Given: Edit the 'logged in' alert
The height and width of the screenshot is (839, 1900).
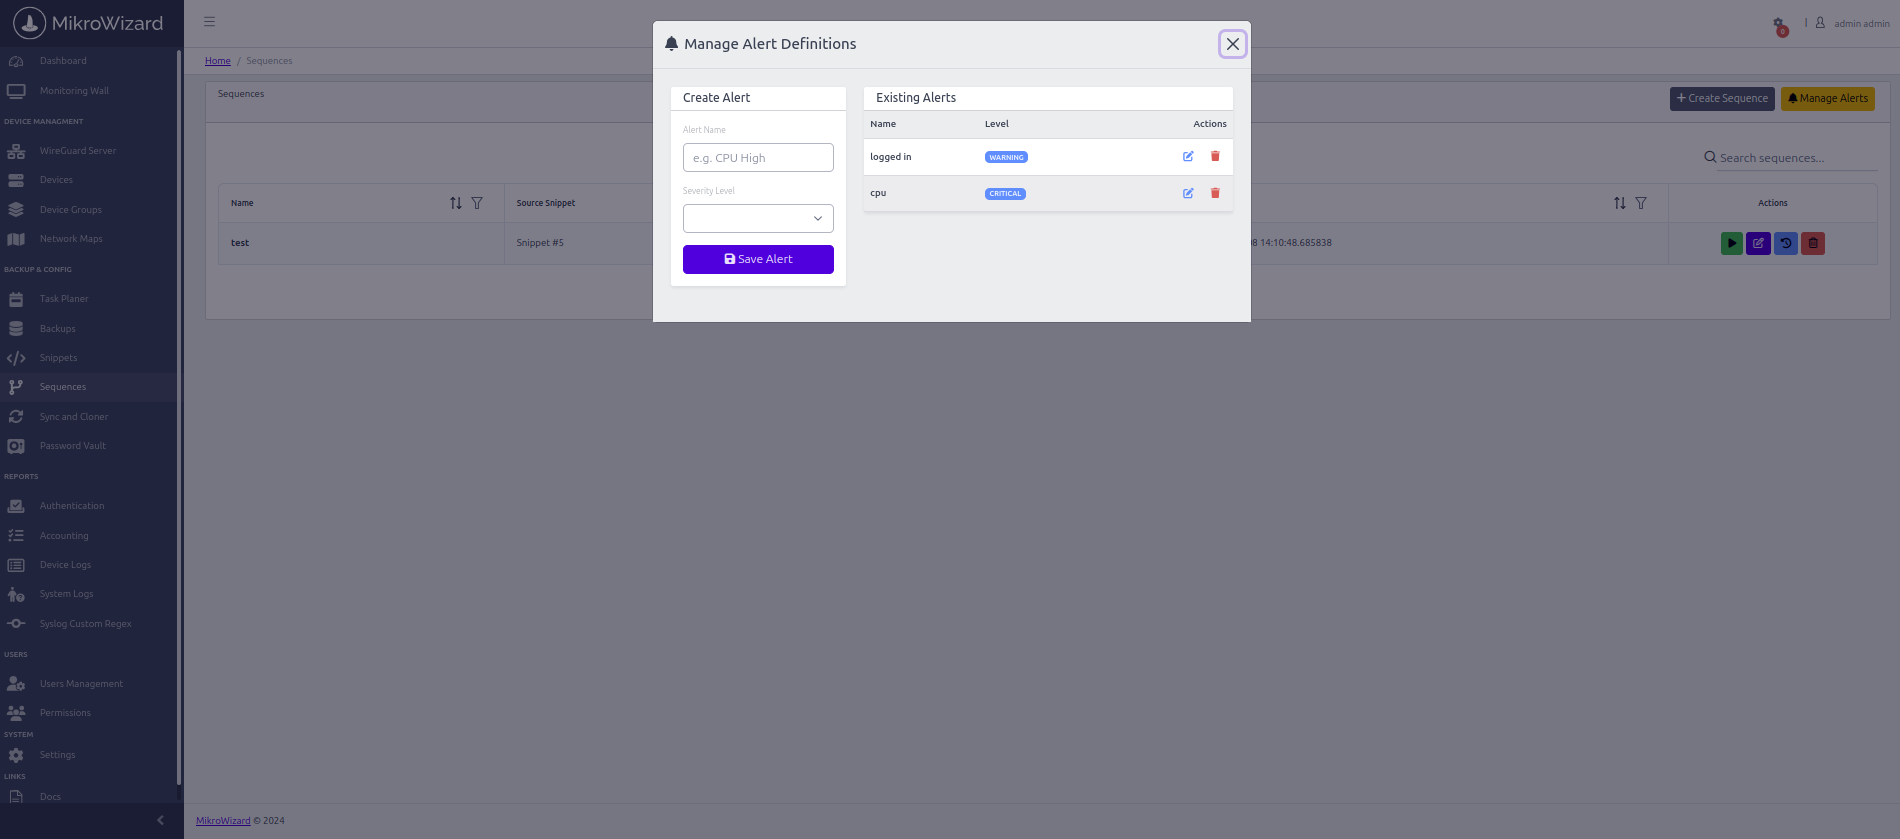Looking at the screenshot, I should 1188,157.
